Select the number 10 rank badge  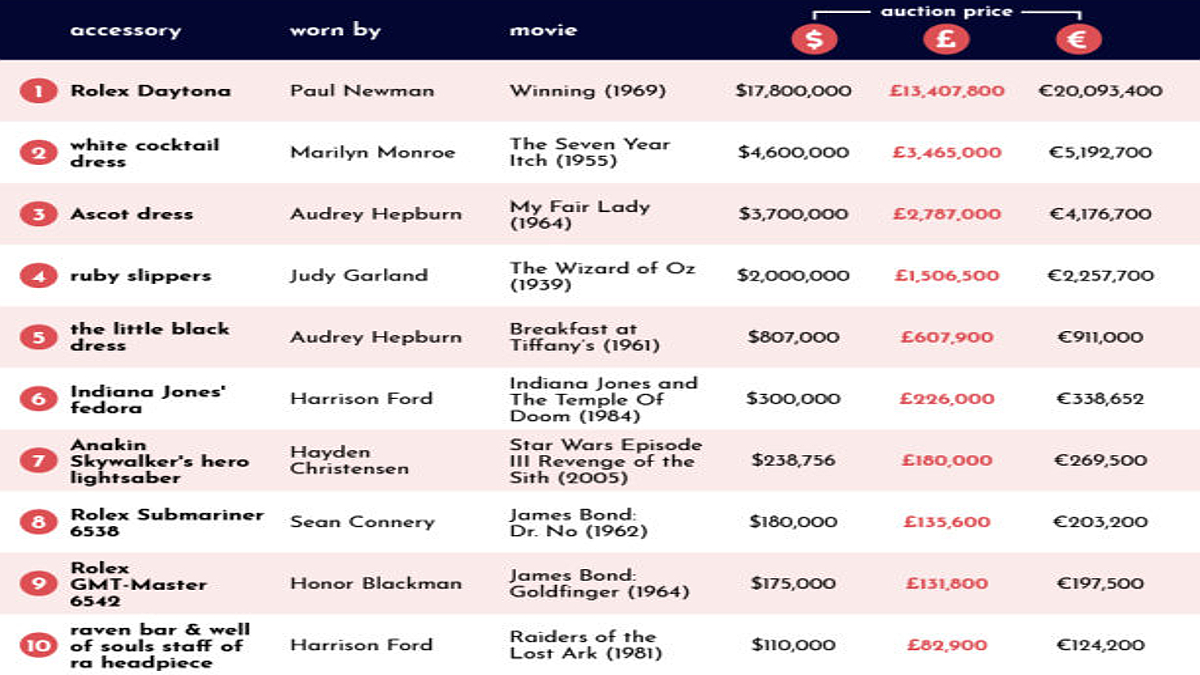coord(38,646)
